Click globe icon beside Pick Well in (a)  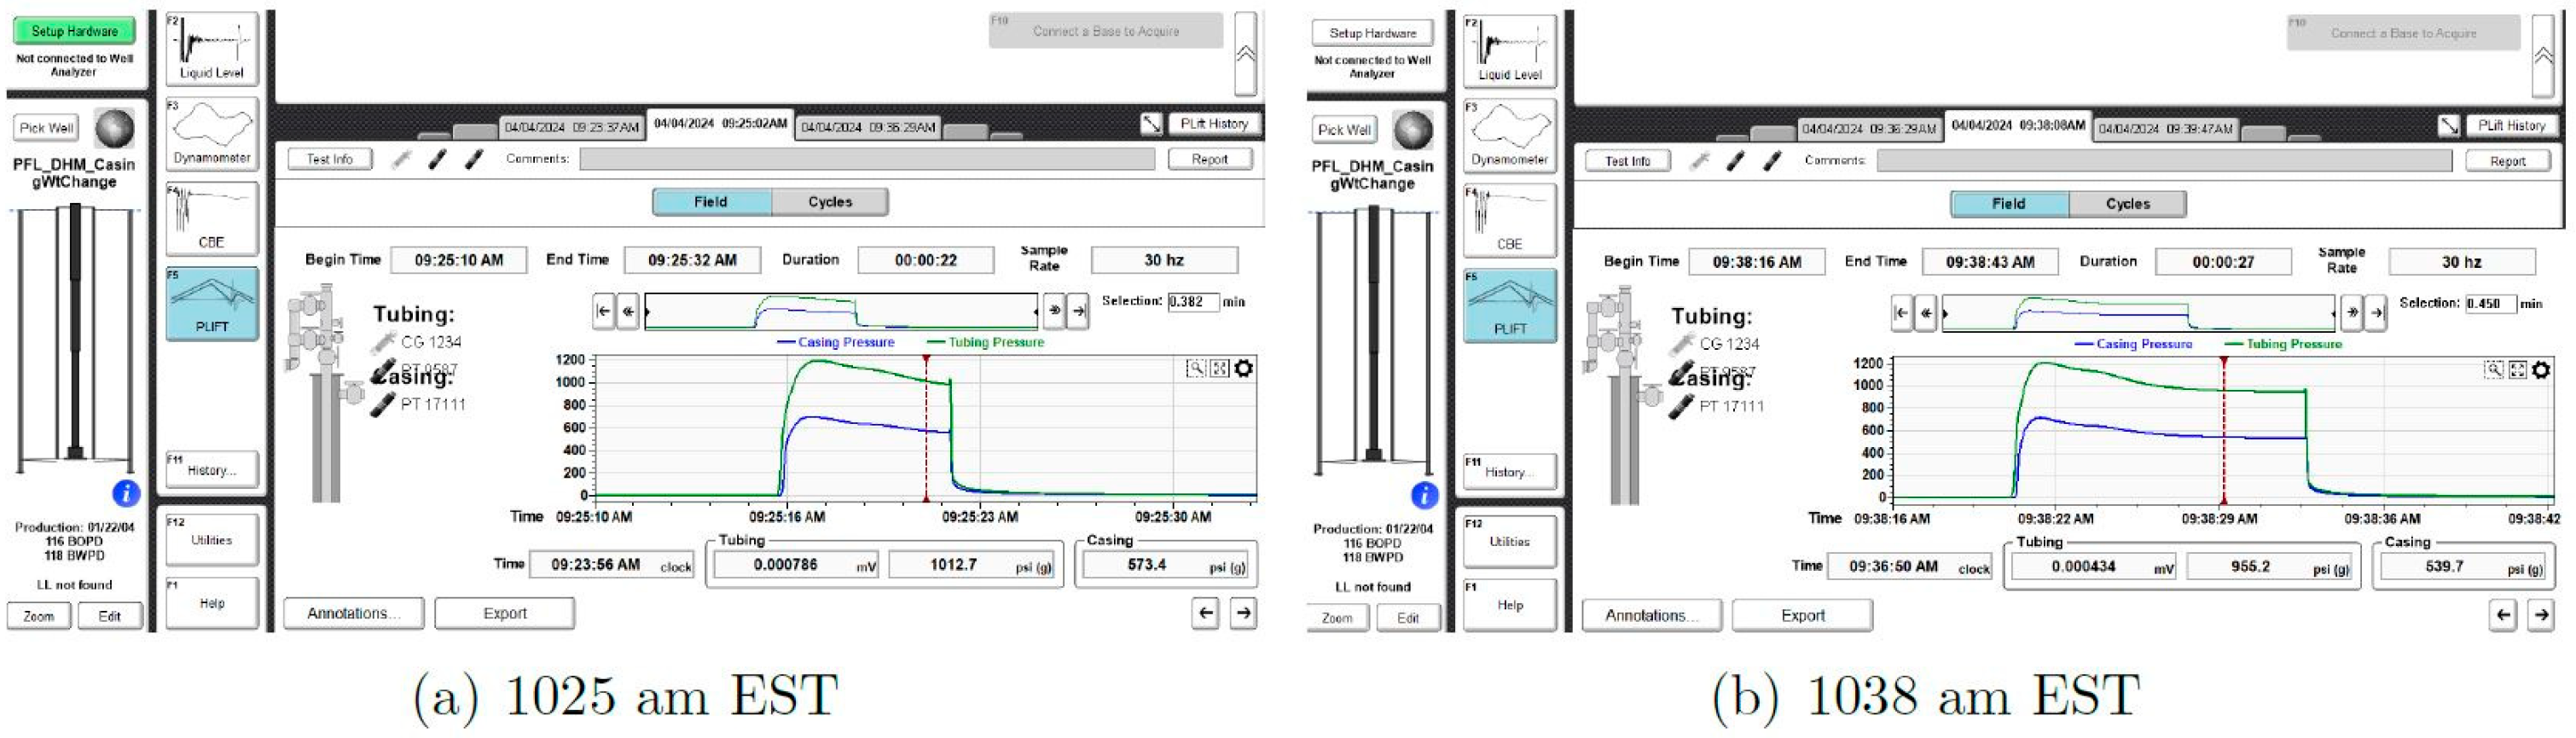click(x=114, y=128)
